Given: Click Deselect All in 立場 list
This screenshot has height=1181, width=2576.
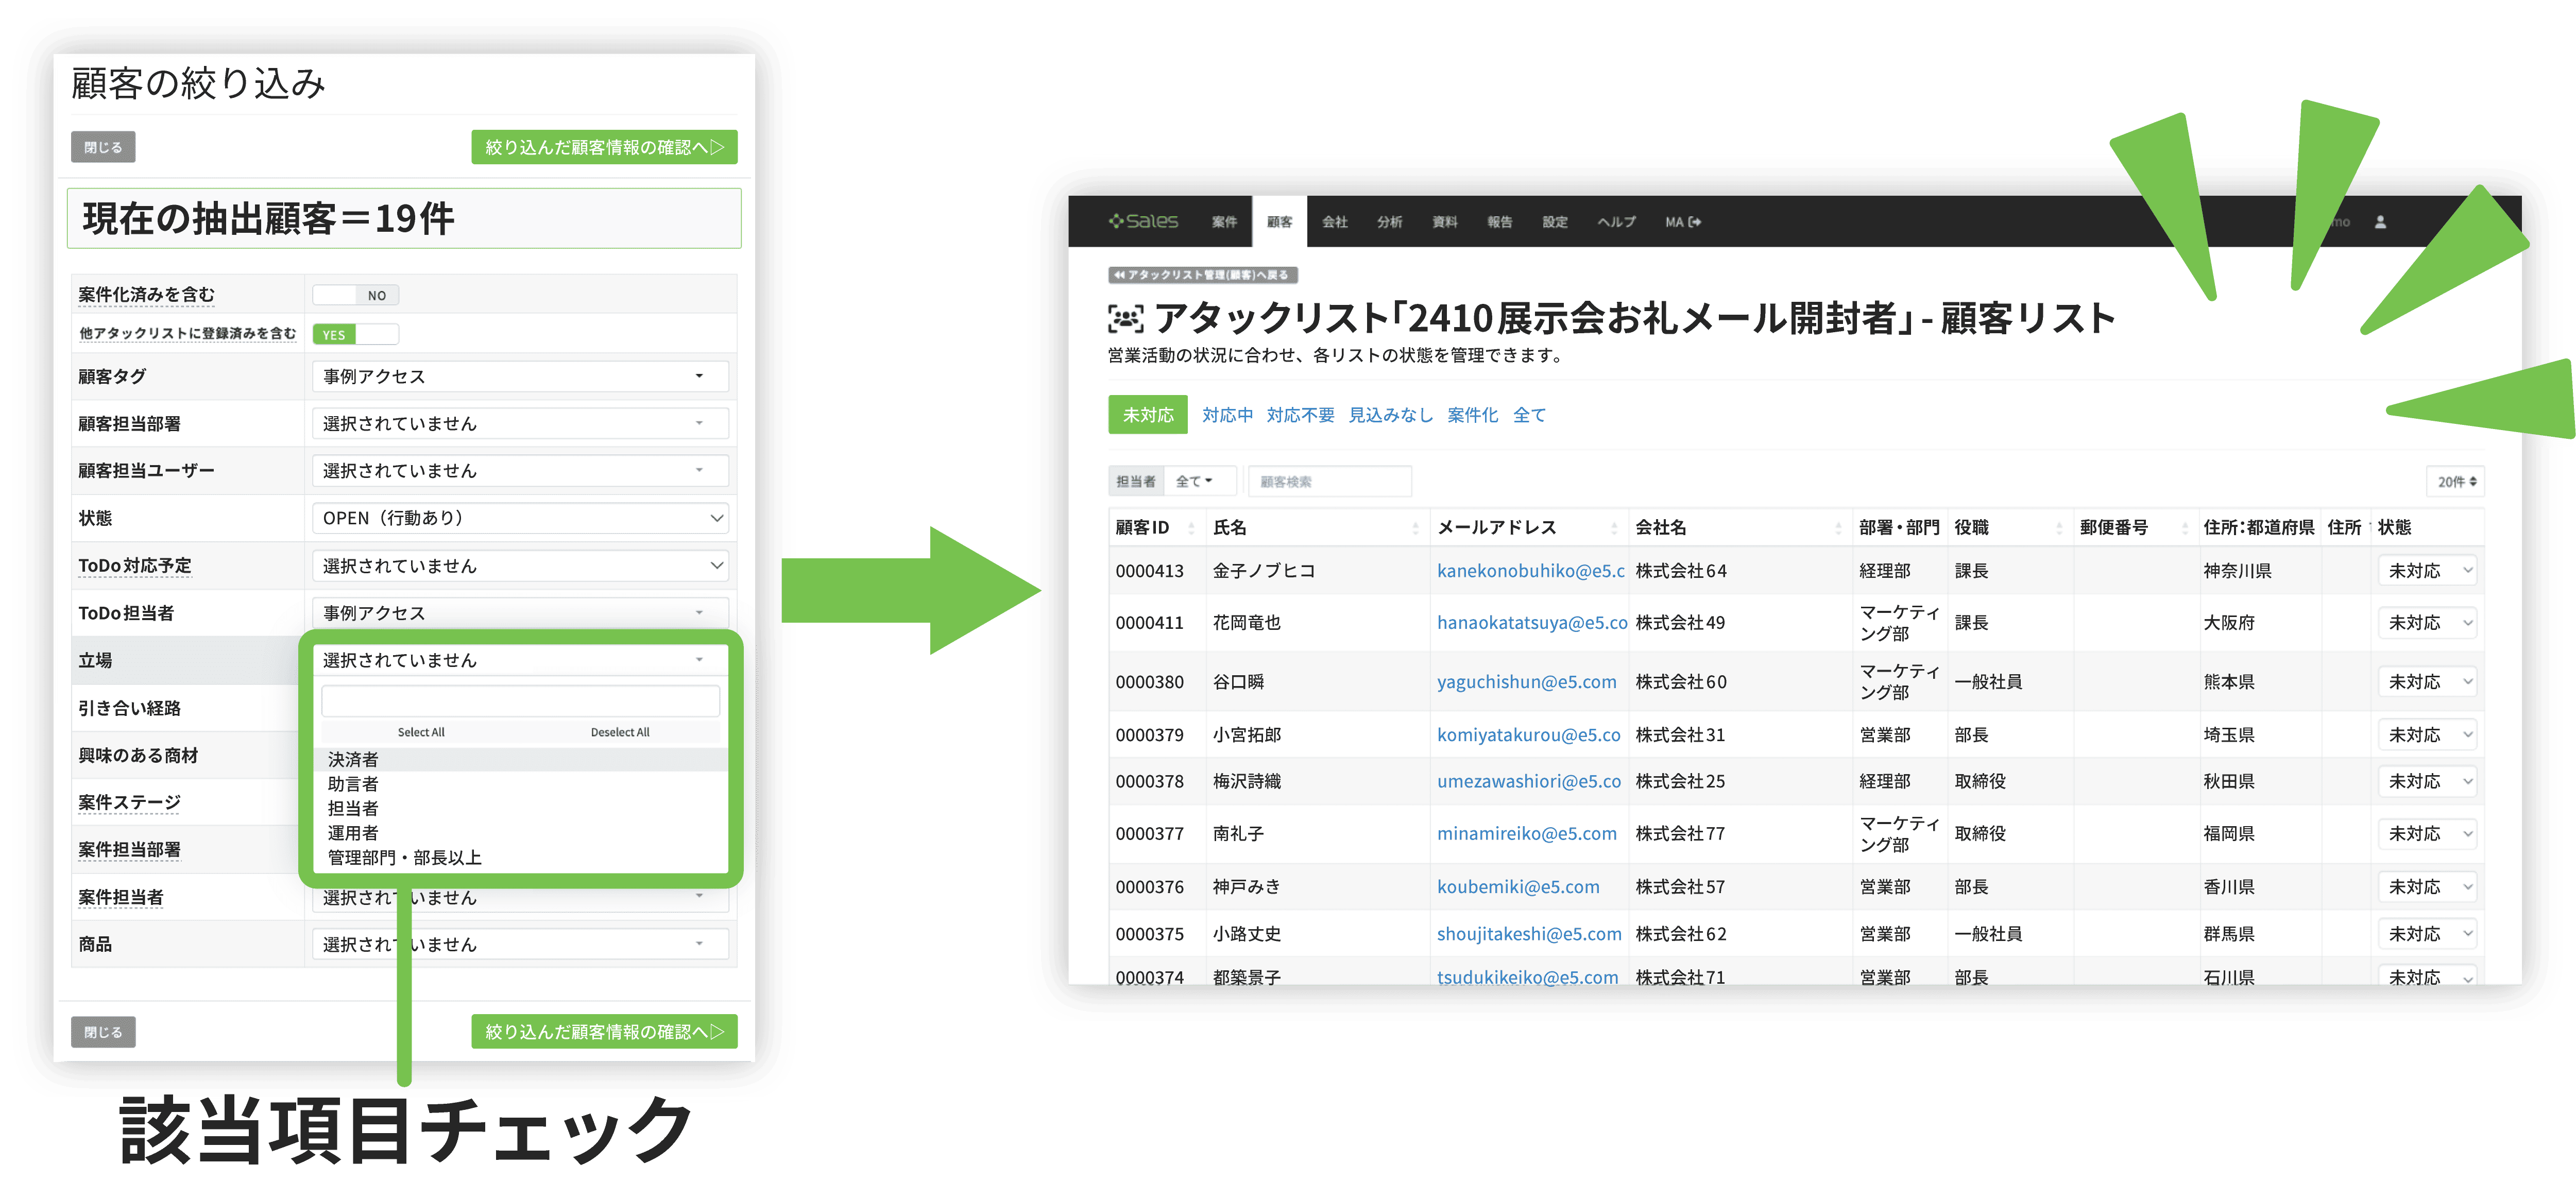Looking at the screenshot, I should [620, 732].
